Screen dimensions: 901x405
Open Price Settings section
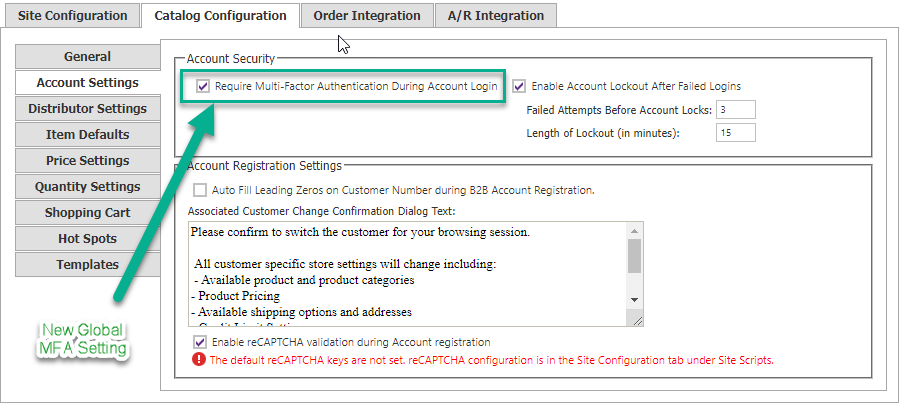click(x=87, y=161)
